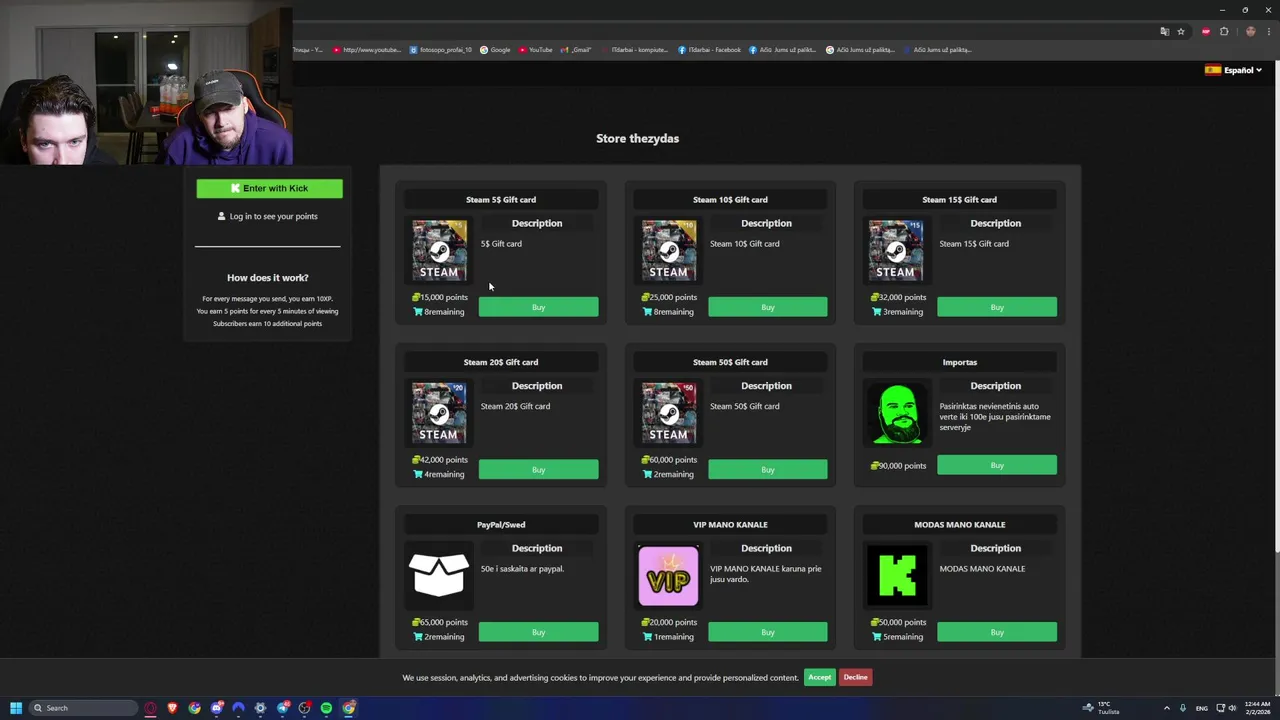Open the browser three-dot menu
This screenshot has width=1280, height=720.
click(x=1268, y=32)
